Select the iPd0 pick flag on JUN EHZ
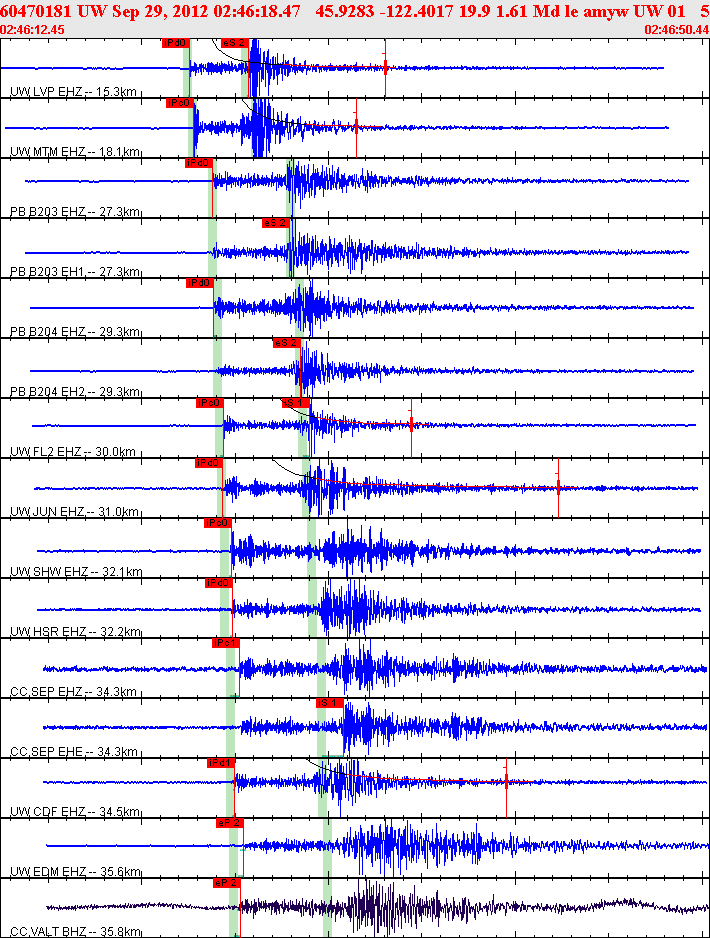Viewport: 710px width, 938px height. click(x=209, y=463)
